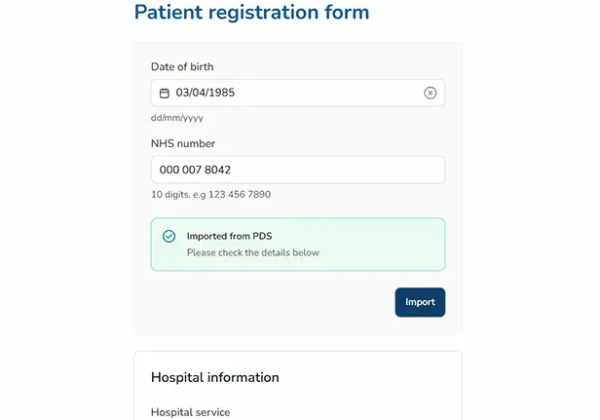Select the day segment '03' of the date
This screenshot has width=600, height=420.
click(183, 93)
